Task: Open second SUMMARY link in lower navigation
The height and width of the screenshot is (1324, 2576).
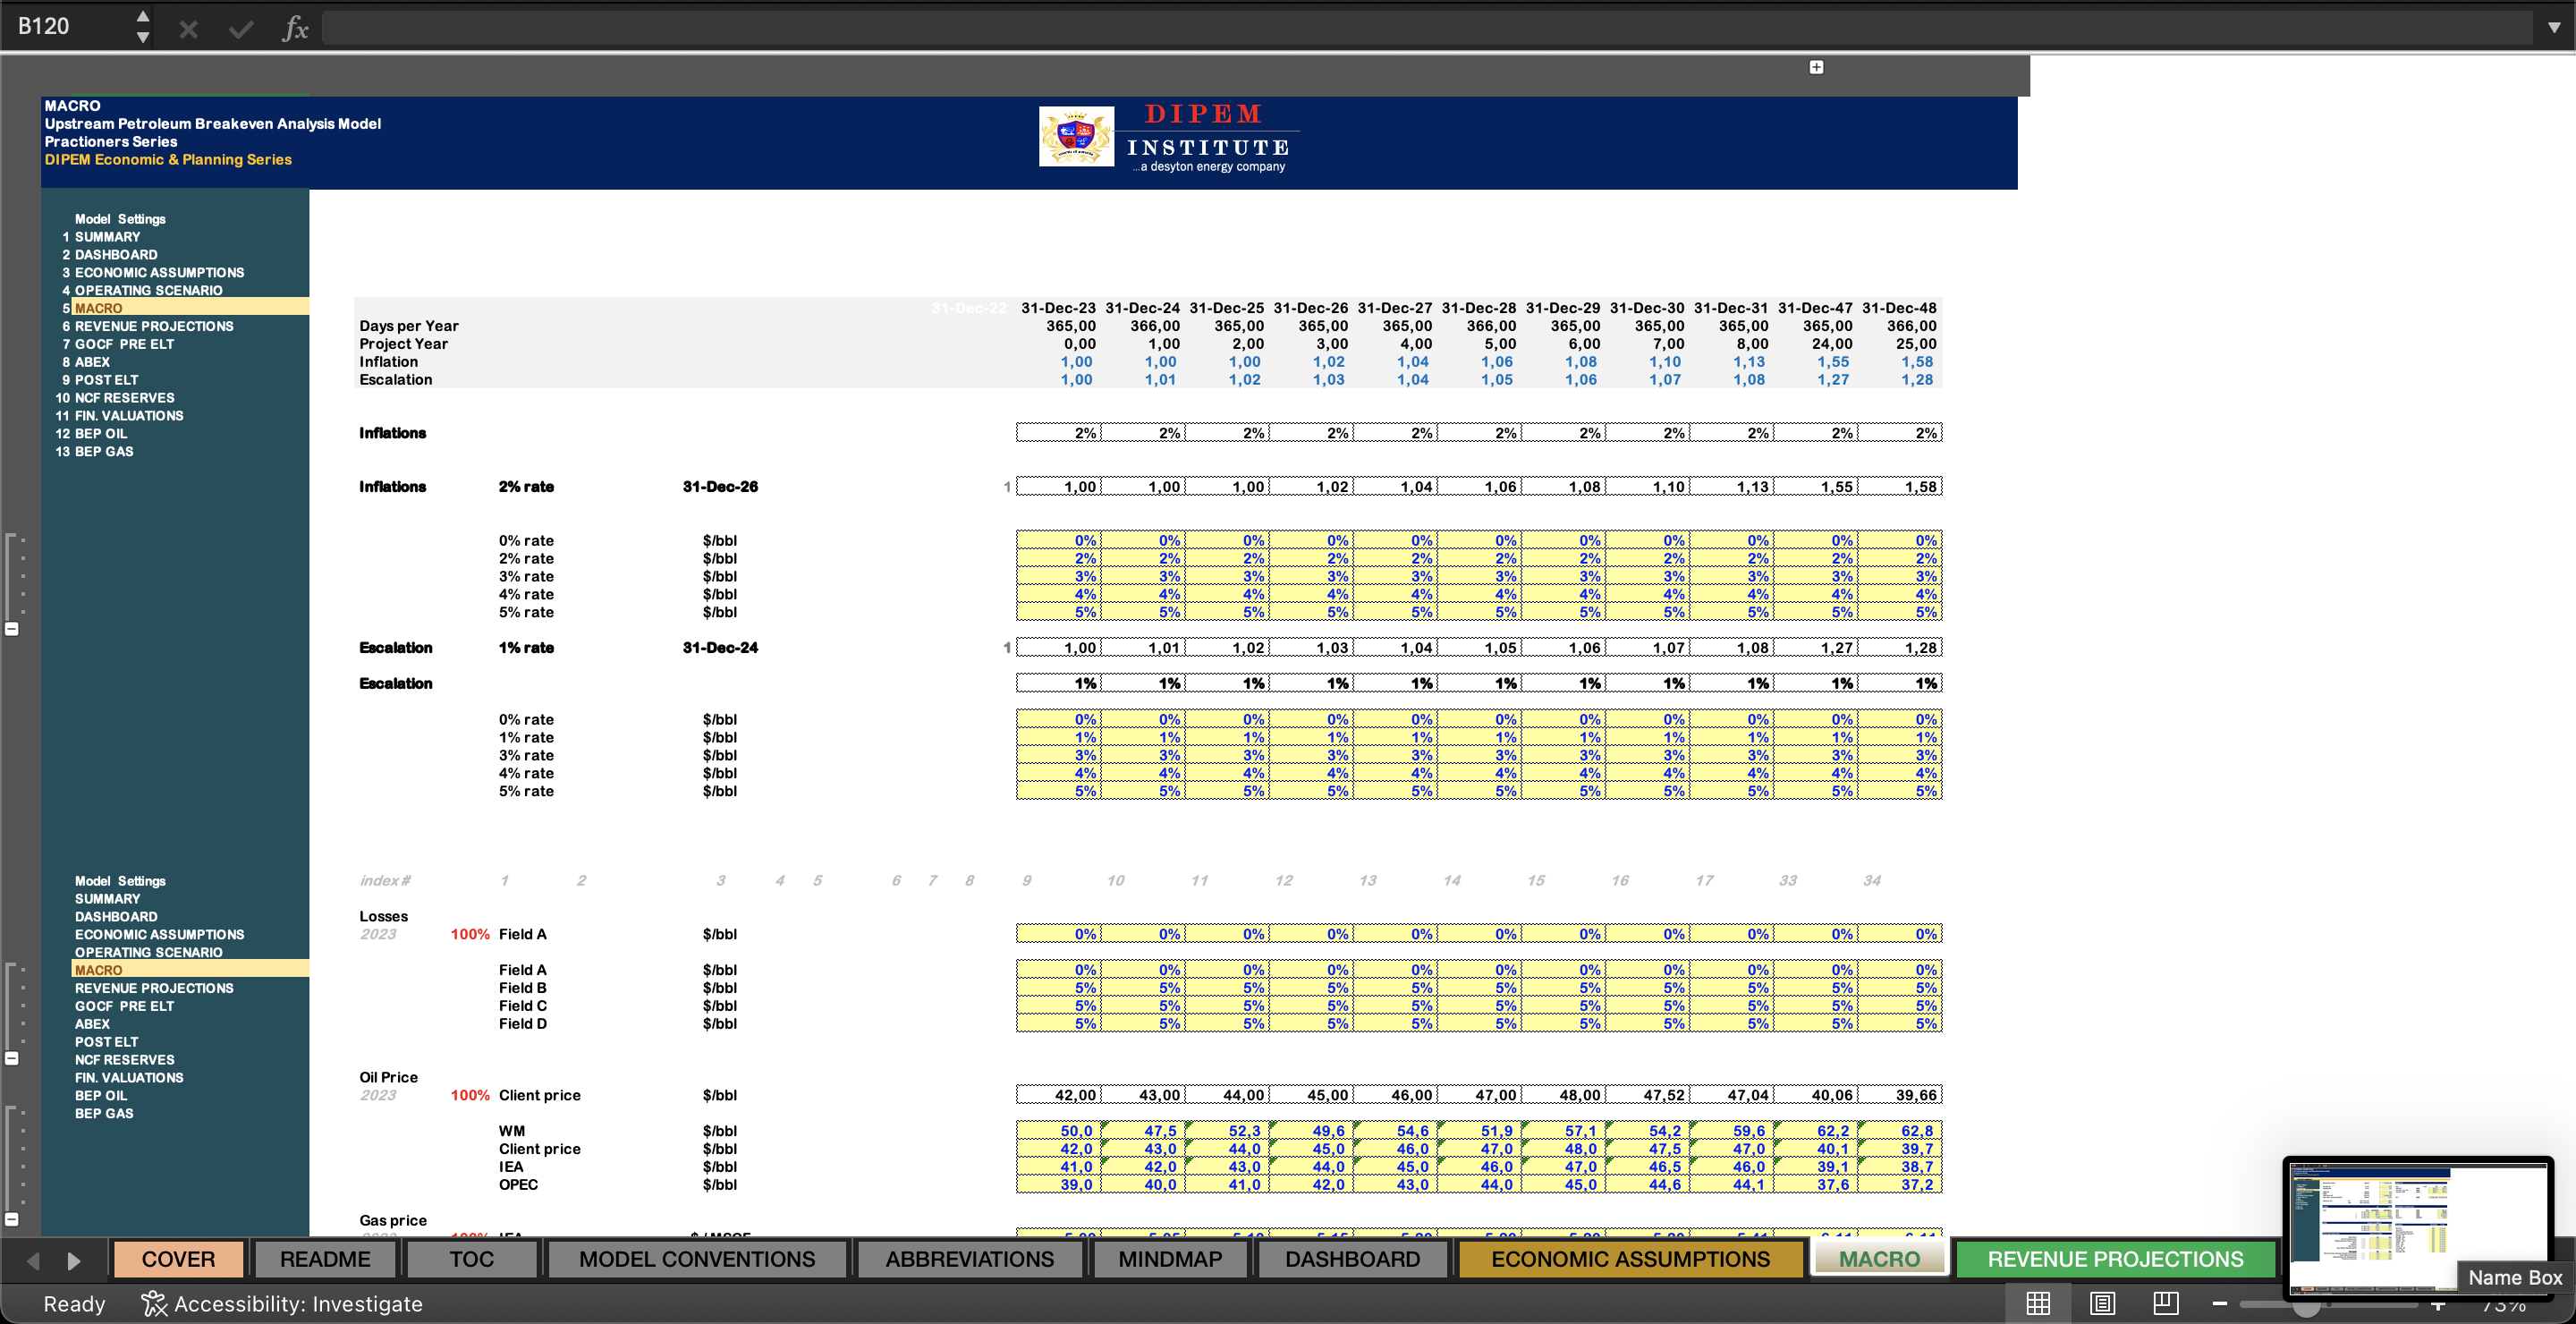Action: pos(107,899)
